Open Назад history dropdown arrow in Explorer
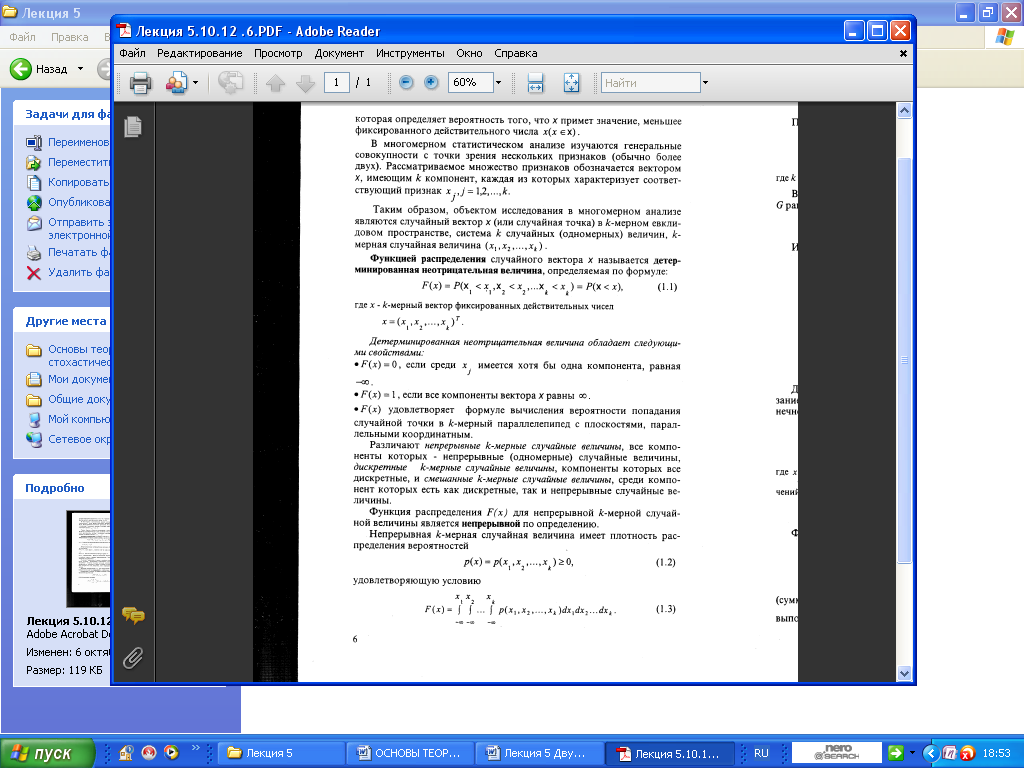Viewport: 1024px width, 768px height. click(x=80, y=69)
